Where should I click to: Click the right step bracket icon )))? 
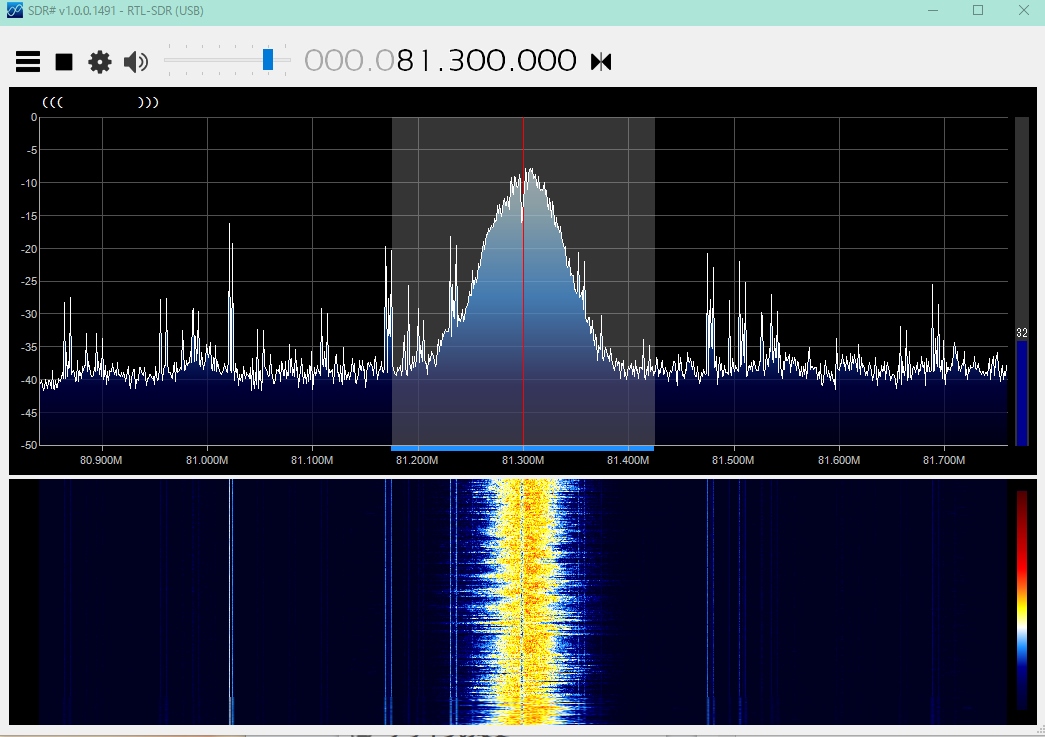pyautogui.click(x=148, y=102)
